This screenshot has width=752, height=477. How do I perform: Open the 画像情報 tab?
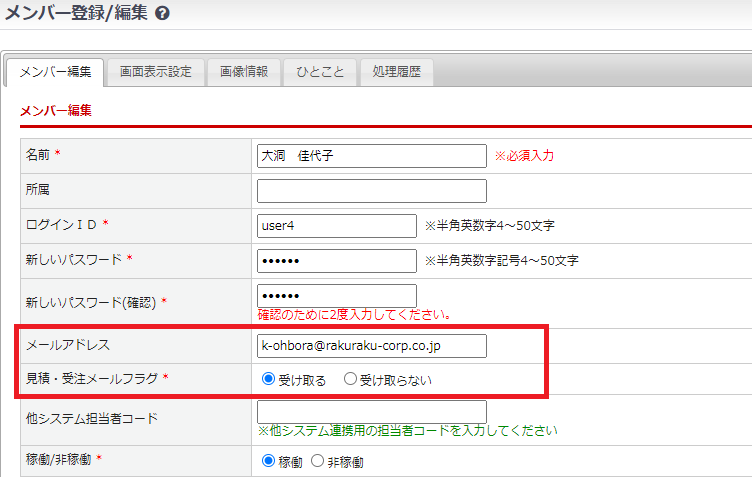click(x=244, y=72)
